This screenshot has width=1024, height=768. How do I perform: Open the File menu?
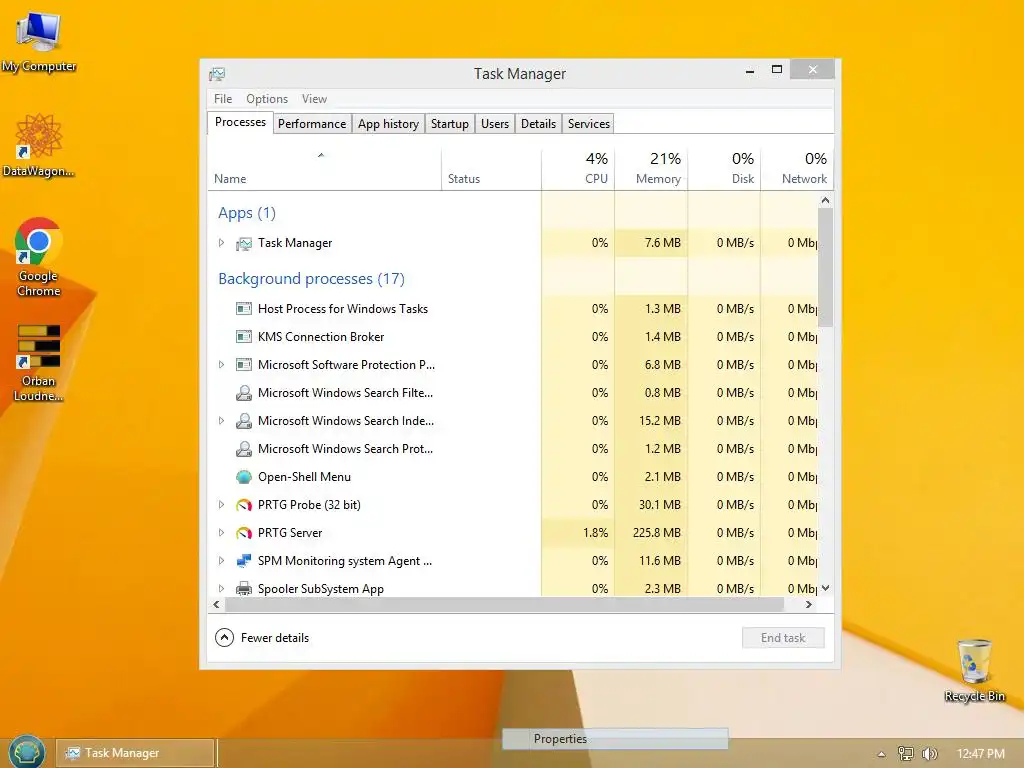pos(223,99)
